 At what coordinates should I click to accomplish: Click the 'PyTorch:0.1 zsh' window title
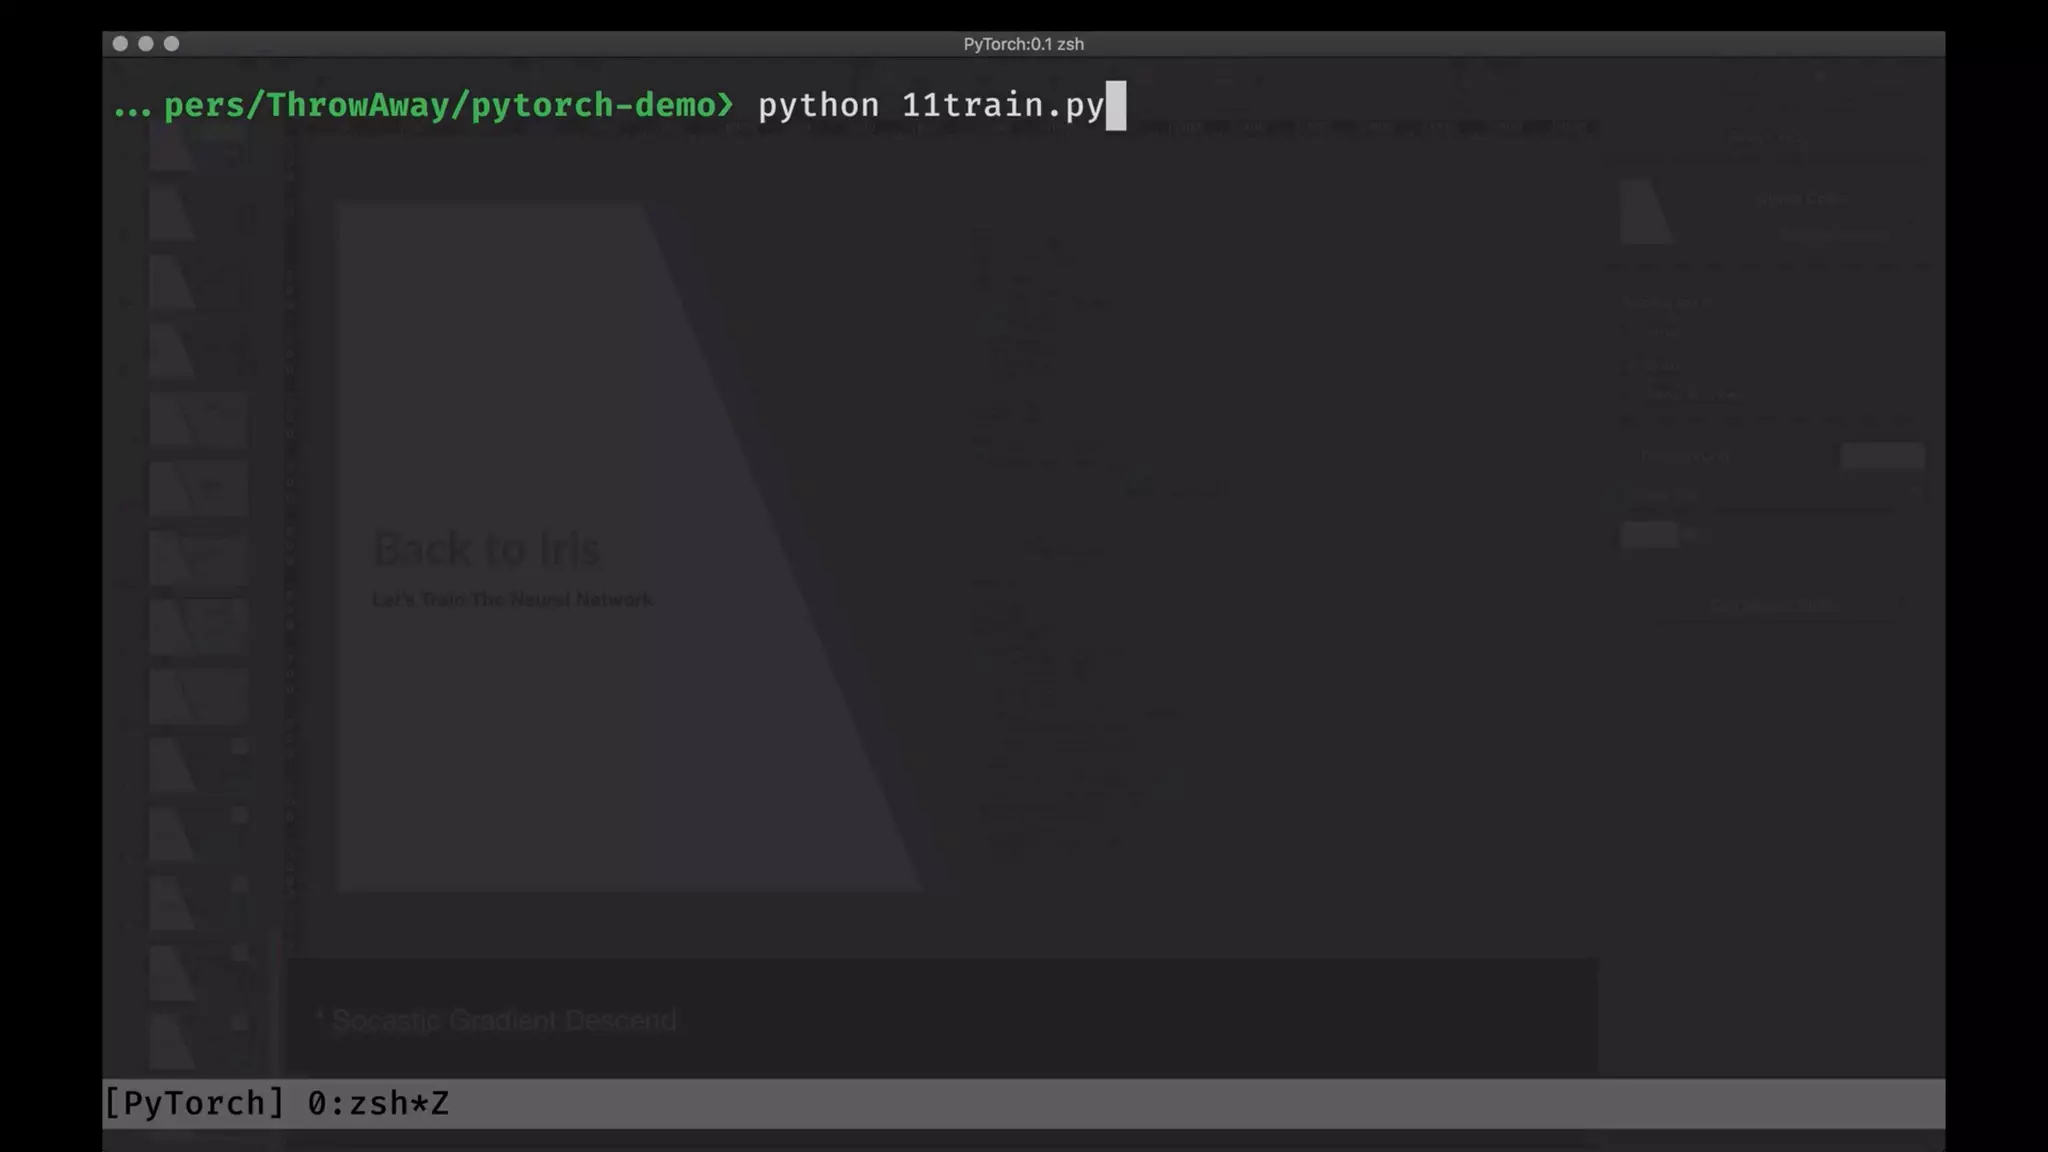(1023, 44)
